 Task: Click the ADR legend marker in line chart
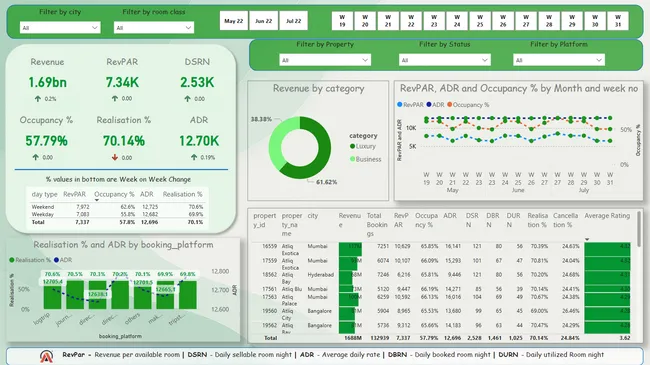pos(429,105)
